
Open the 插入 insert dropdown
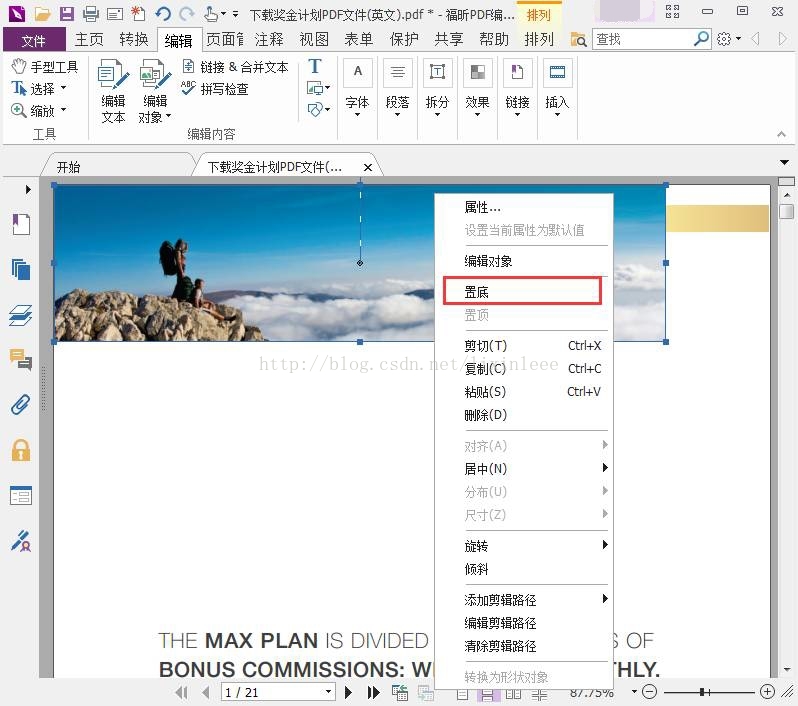(557, 88)
